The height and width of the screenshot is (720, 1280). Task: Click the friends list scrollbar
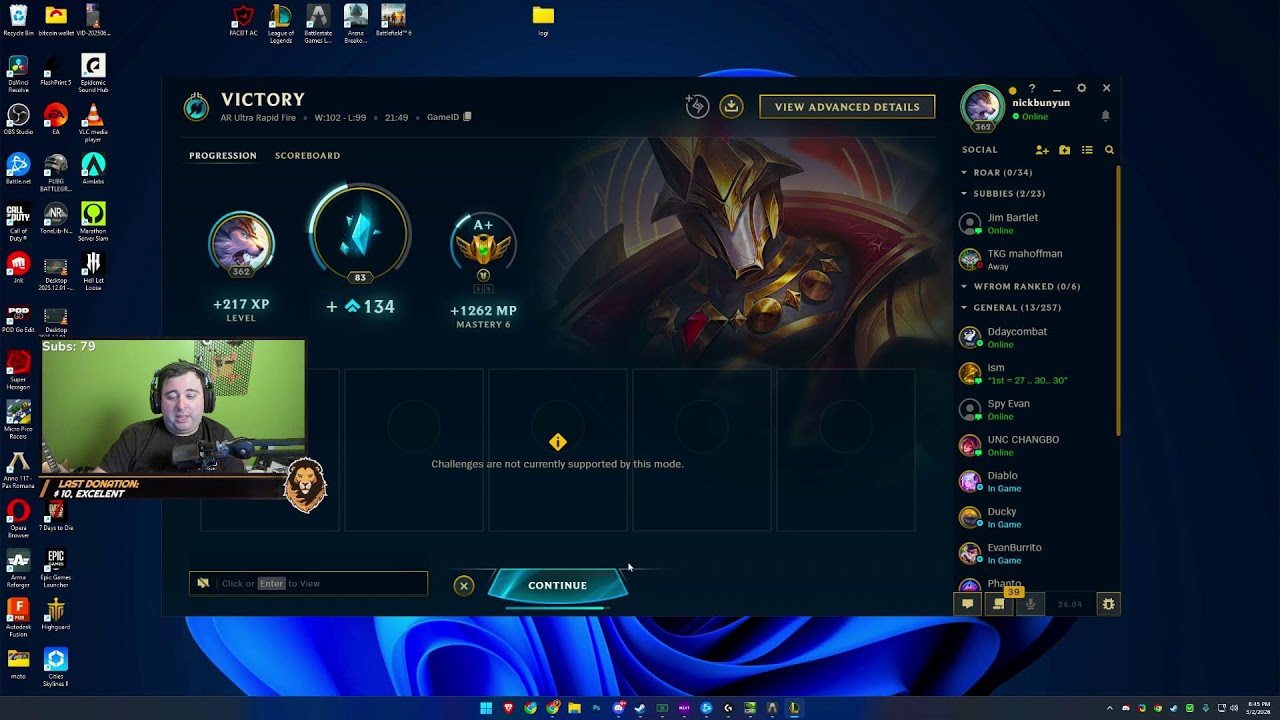(1118, 300)
